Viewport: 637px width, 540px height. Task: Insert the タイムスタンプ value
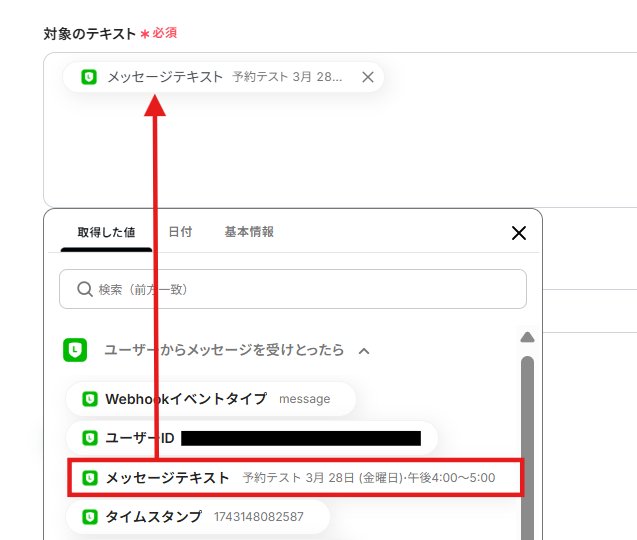click(198, 517)
